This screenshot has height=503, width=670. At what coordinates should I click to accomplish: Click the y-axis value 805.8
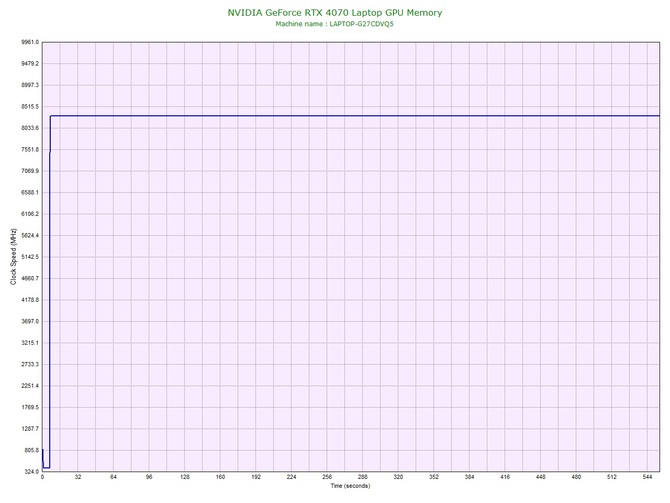click(x=31, y=450)
